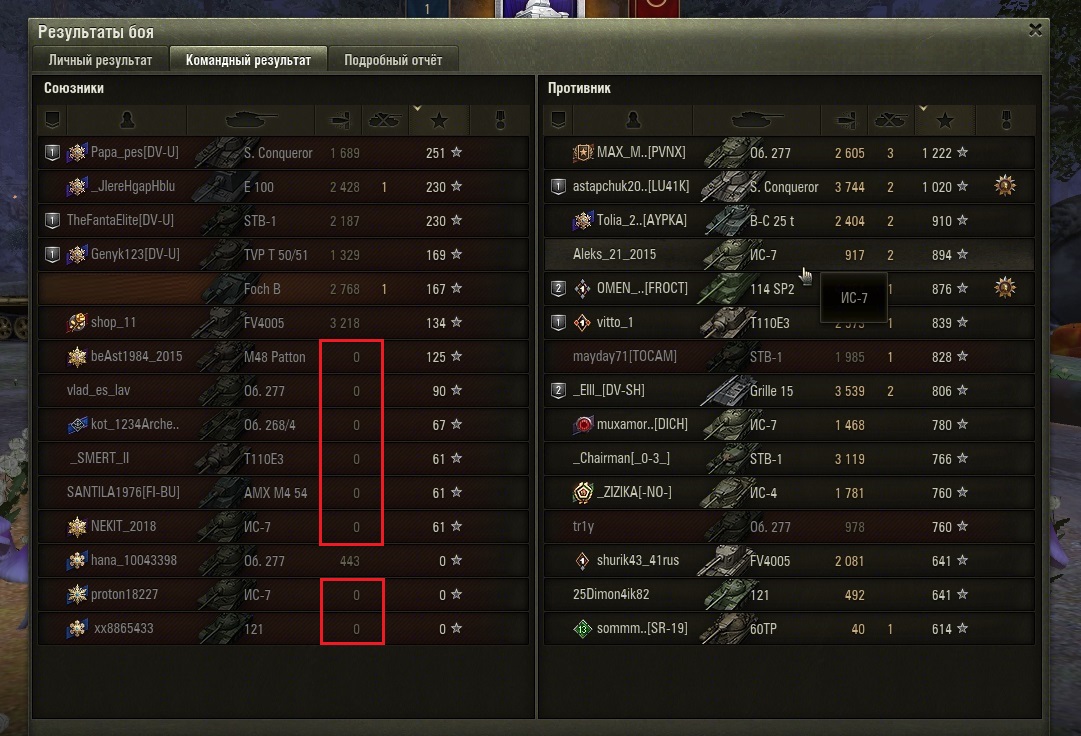
Task: Sort enemies by tank type icon
Action: point(756,121)
